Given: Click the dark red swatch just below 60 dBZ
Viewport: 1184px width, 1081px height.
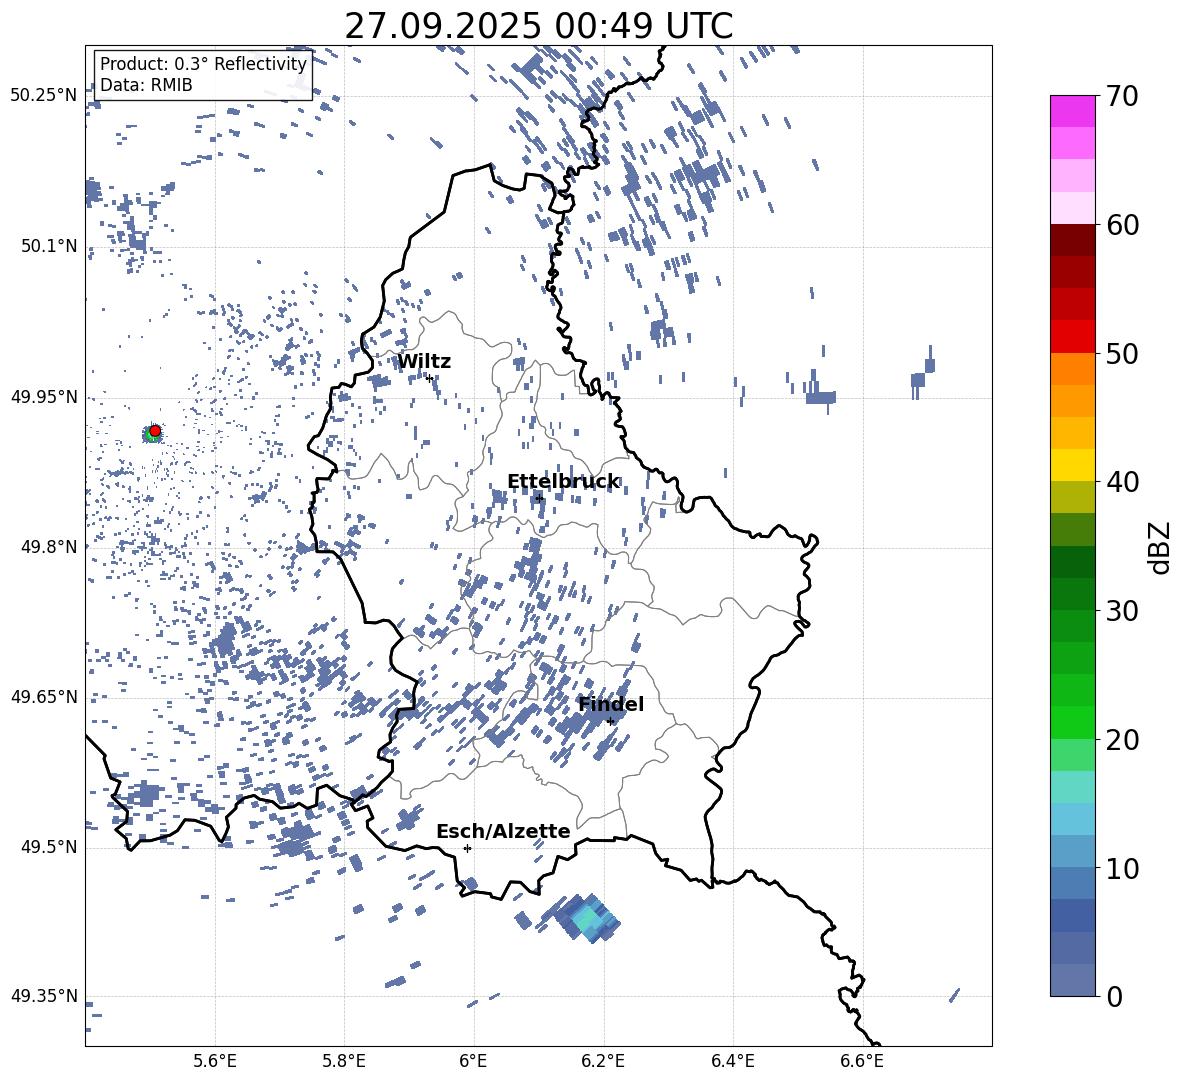Looking at the screenshot, I should coord(1072,240).
